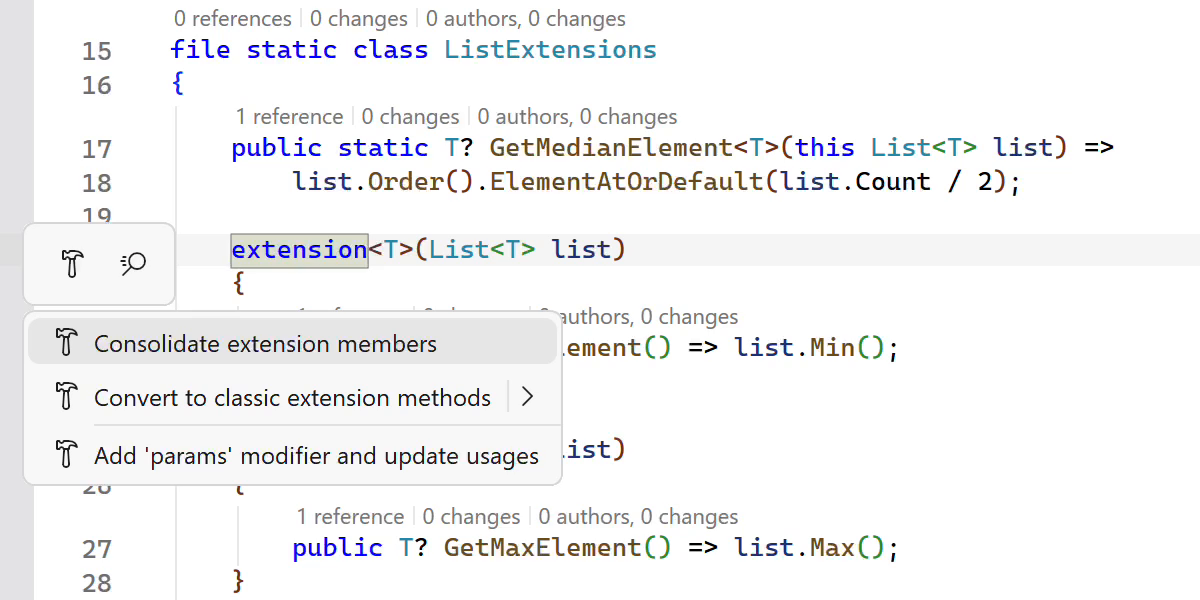Click hammer icon beside Consolidate extension members
1200x600 pixels.
coord(66,343)
